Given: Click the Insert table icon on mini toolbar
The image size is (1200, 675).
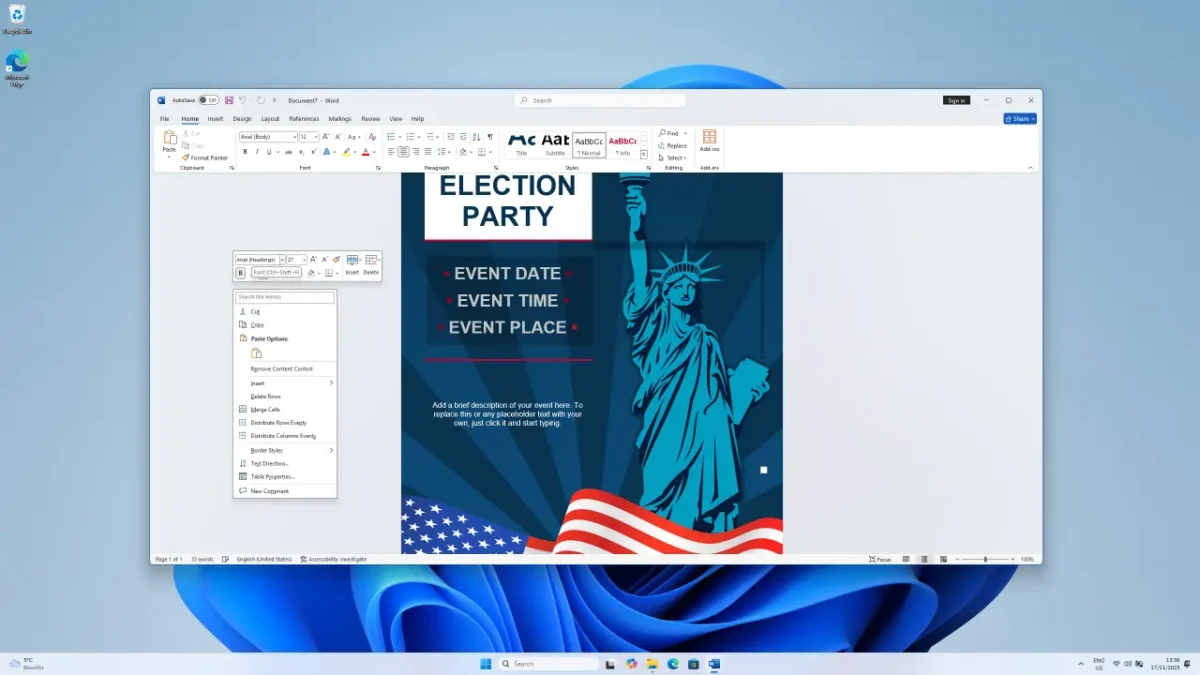Looking at the screenshot, I should 352,260.
